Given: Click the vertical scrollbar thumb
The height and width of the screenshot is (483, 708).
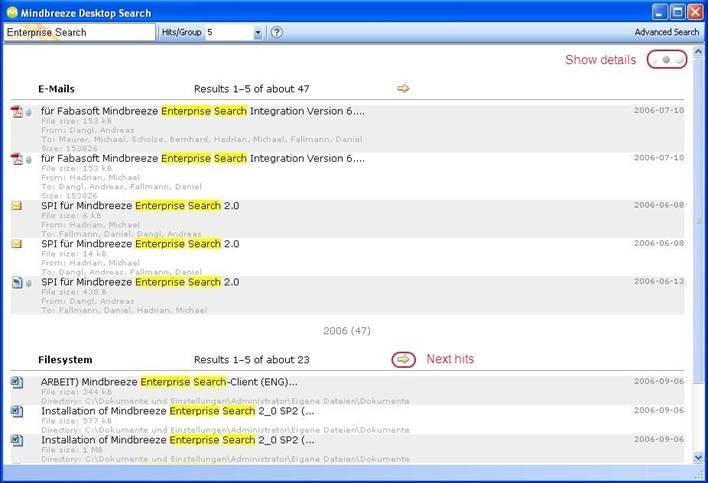Looking at the screenshot, I should [698, 221].
